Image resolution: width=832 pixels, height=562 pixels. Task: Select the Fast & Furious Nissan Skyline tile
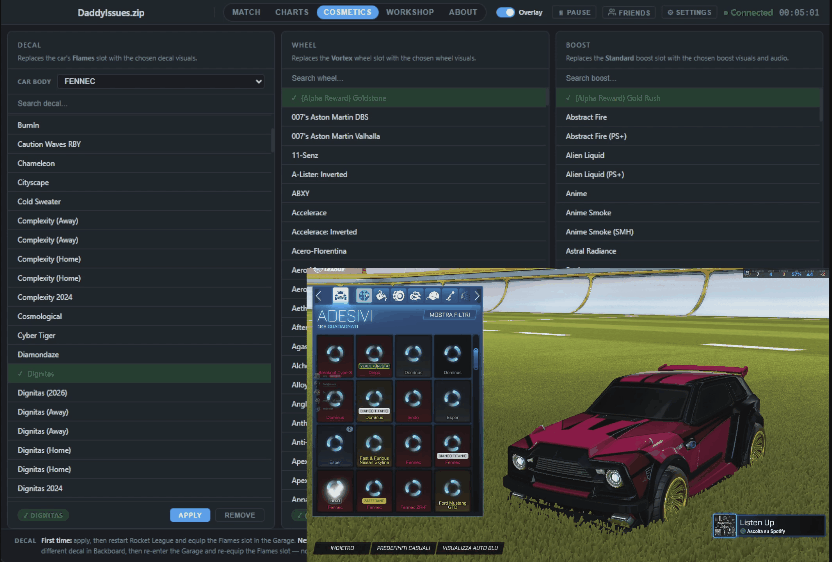point(374,446)
